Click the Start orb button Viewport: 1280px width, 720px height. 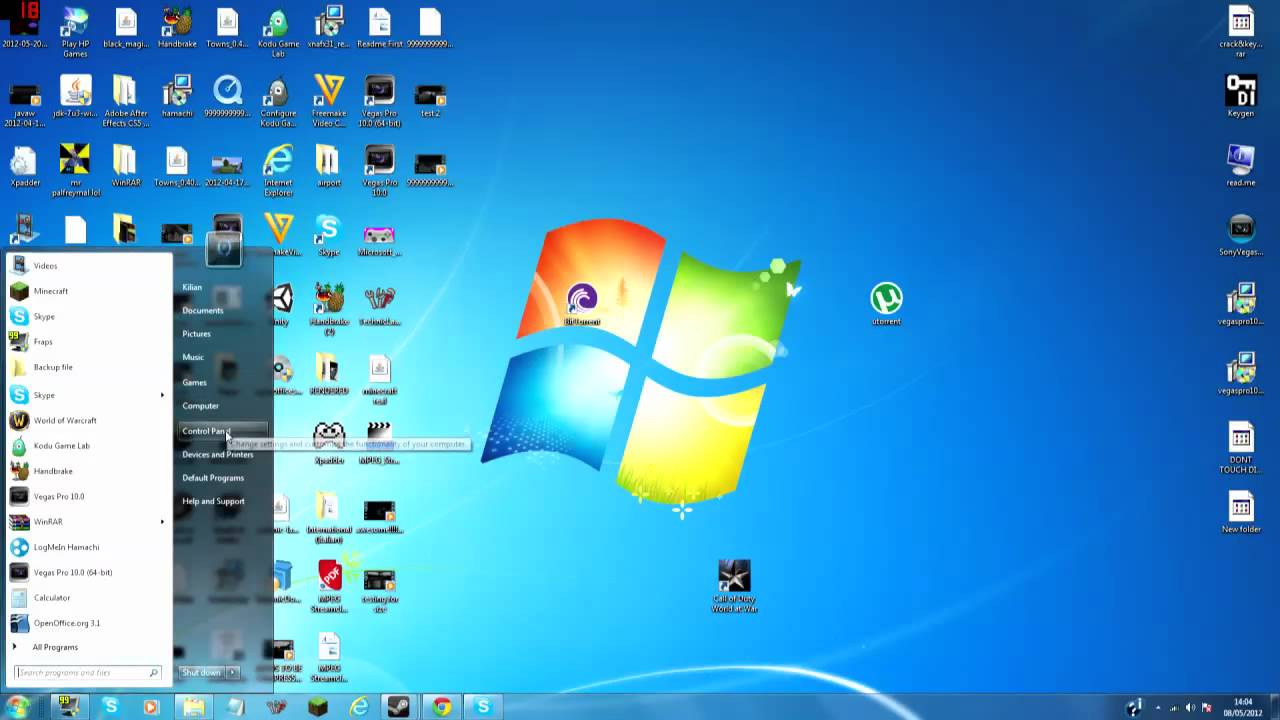(18, 707)
